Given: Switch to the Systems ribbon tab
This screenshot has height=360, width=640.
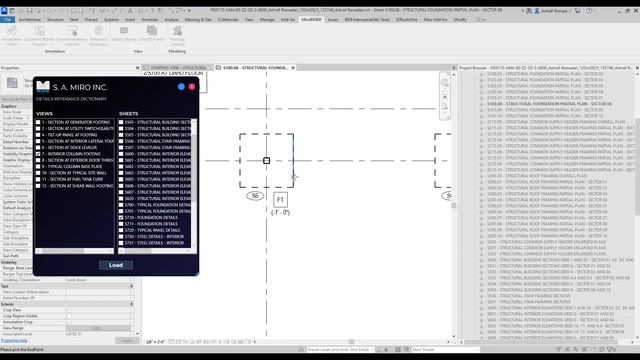Looking at the screenshot, I should 111,20.
